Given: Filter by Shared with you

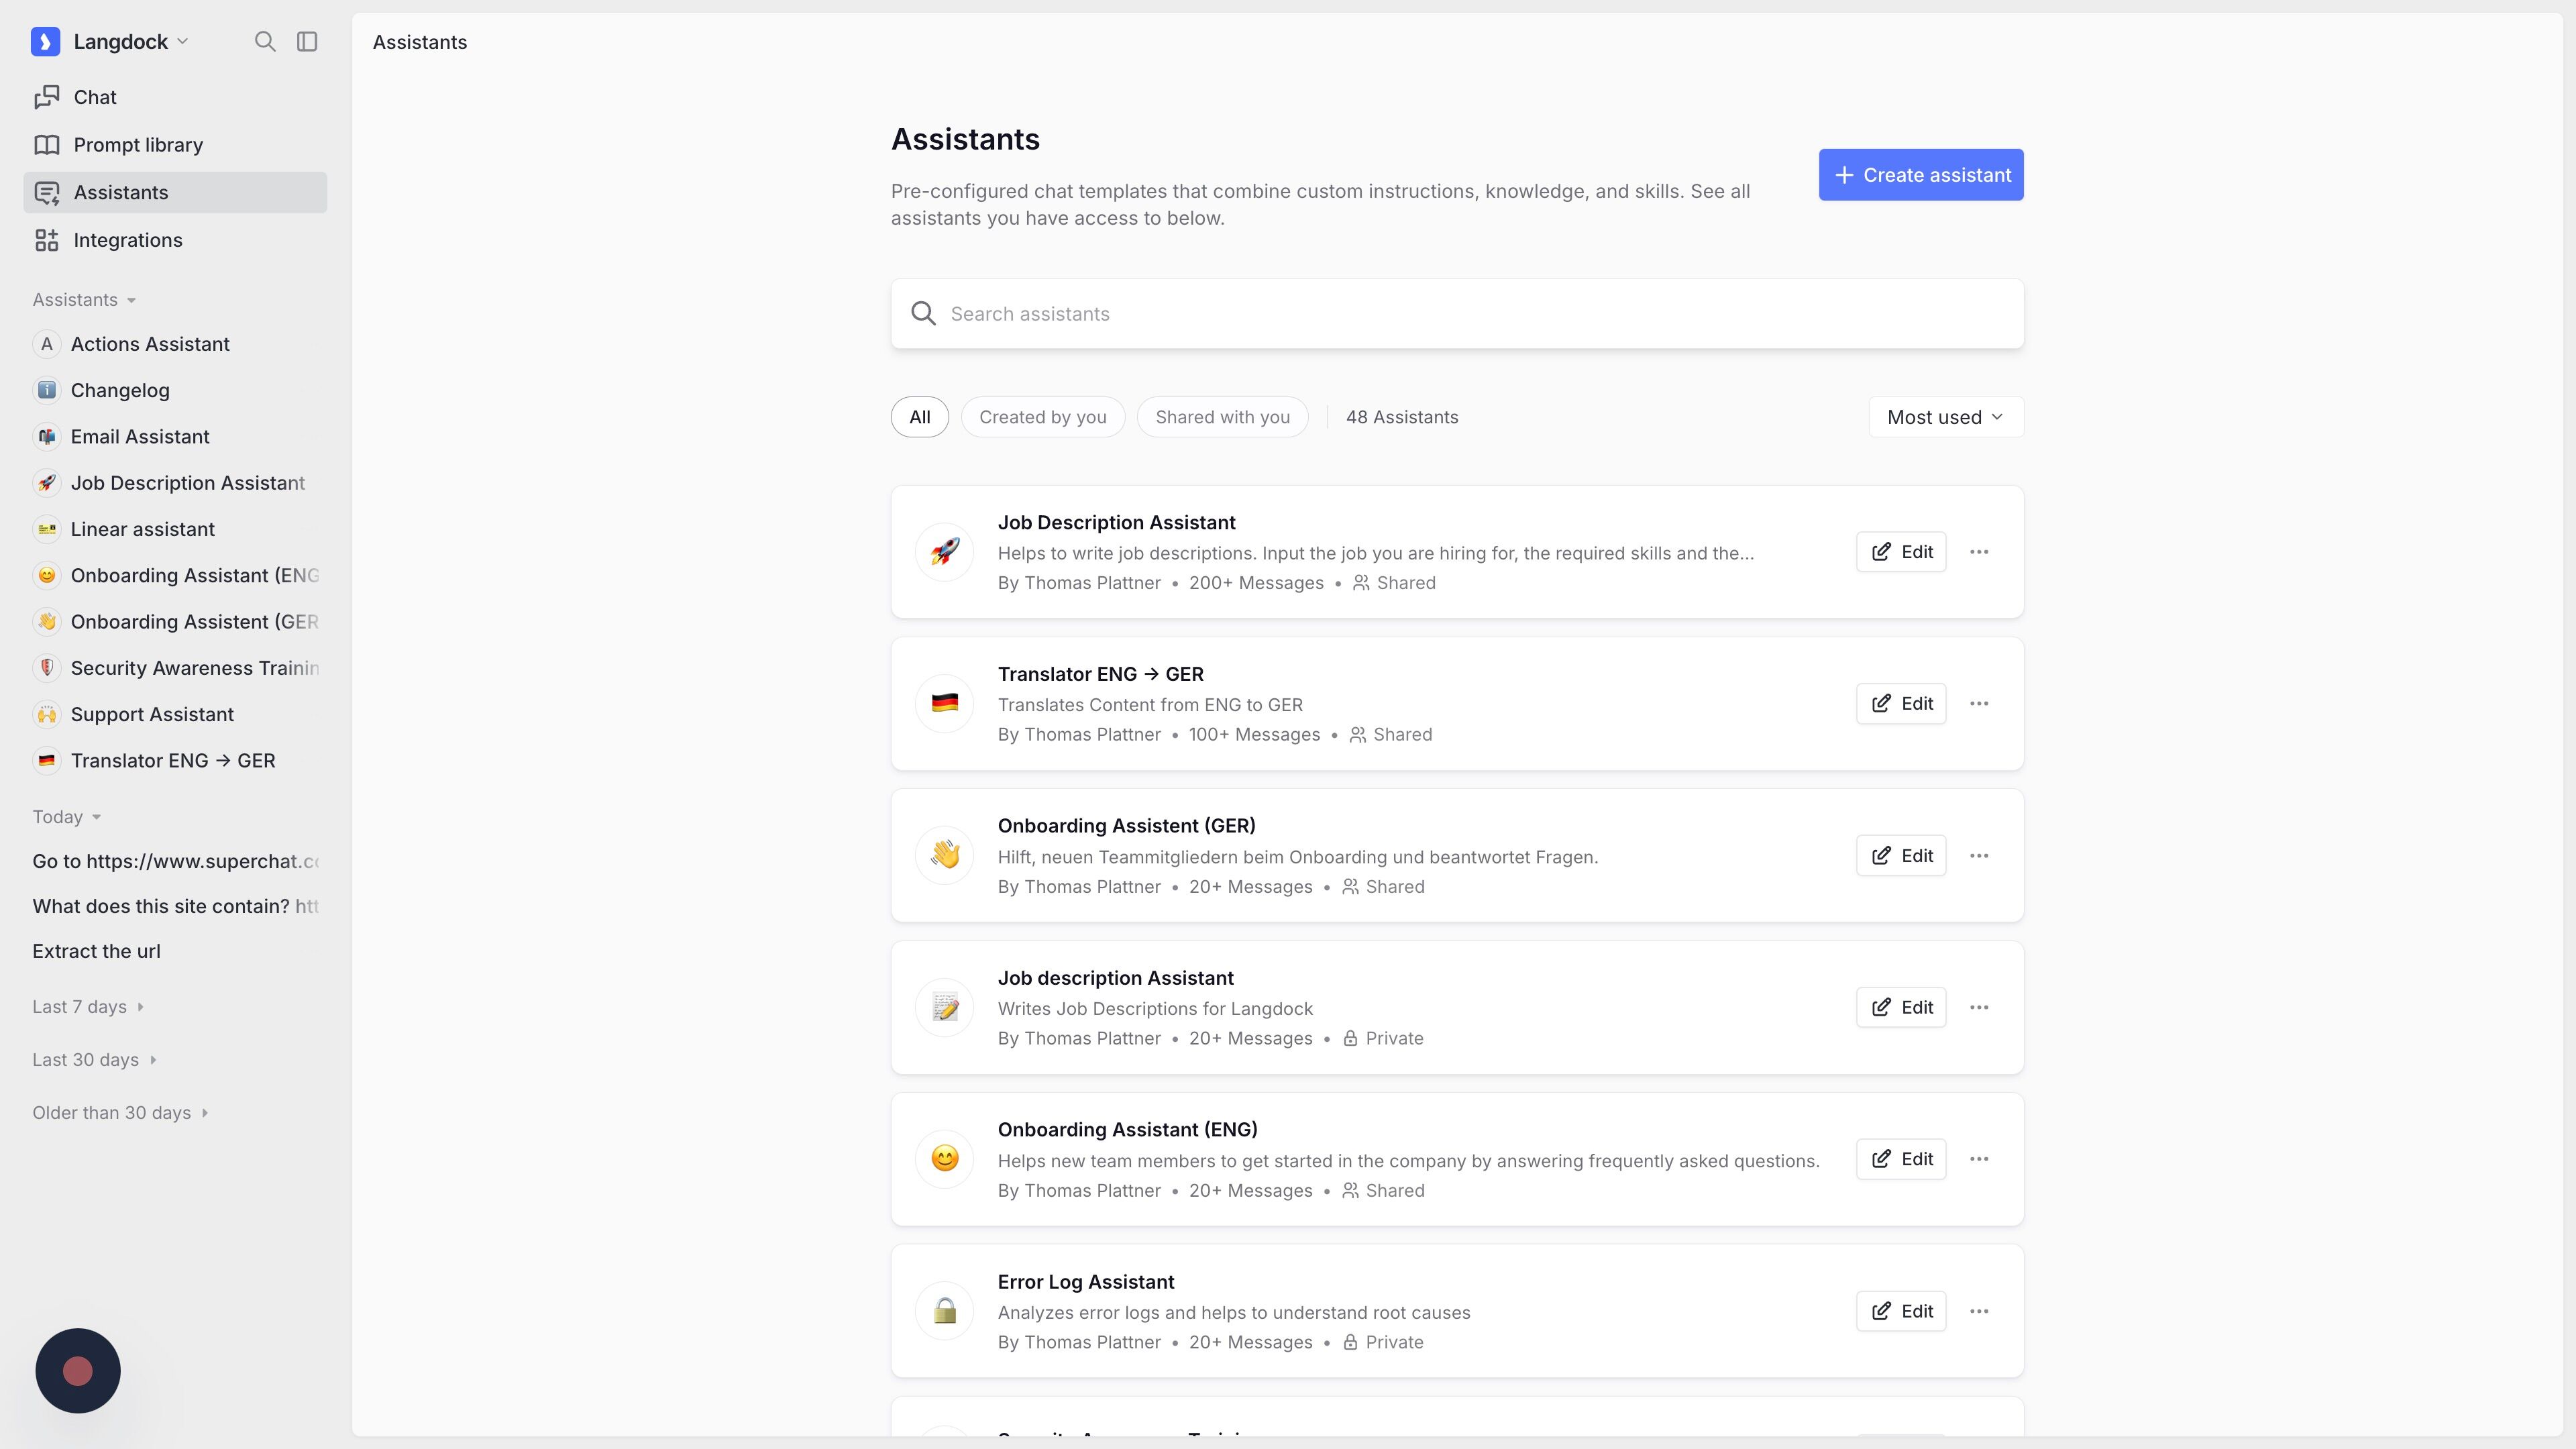Looking at the screenshot, I should point(1222,417).
